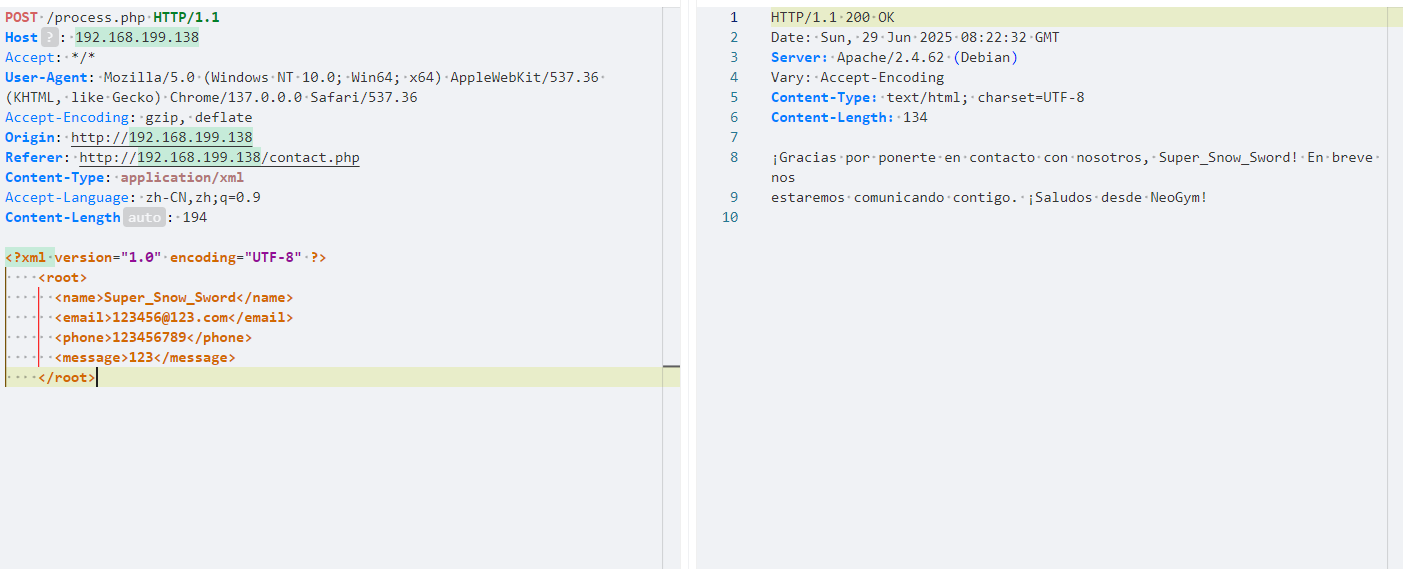The width and height of the screenshot is (1403, 569).
Task: Click the response Content-Length value 134
Action: (915, 118)
